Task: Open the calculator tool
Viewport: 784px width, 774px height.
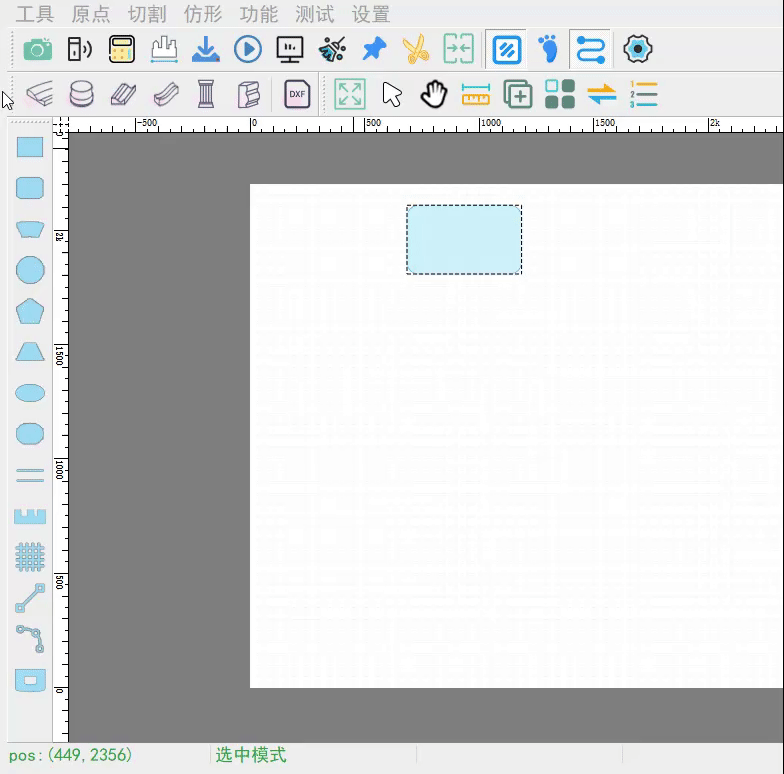Action: click(122, 49)
